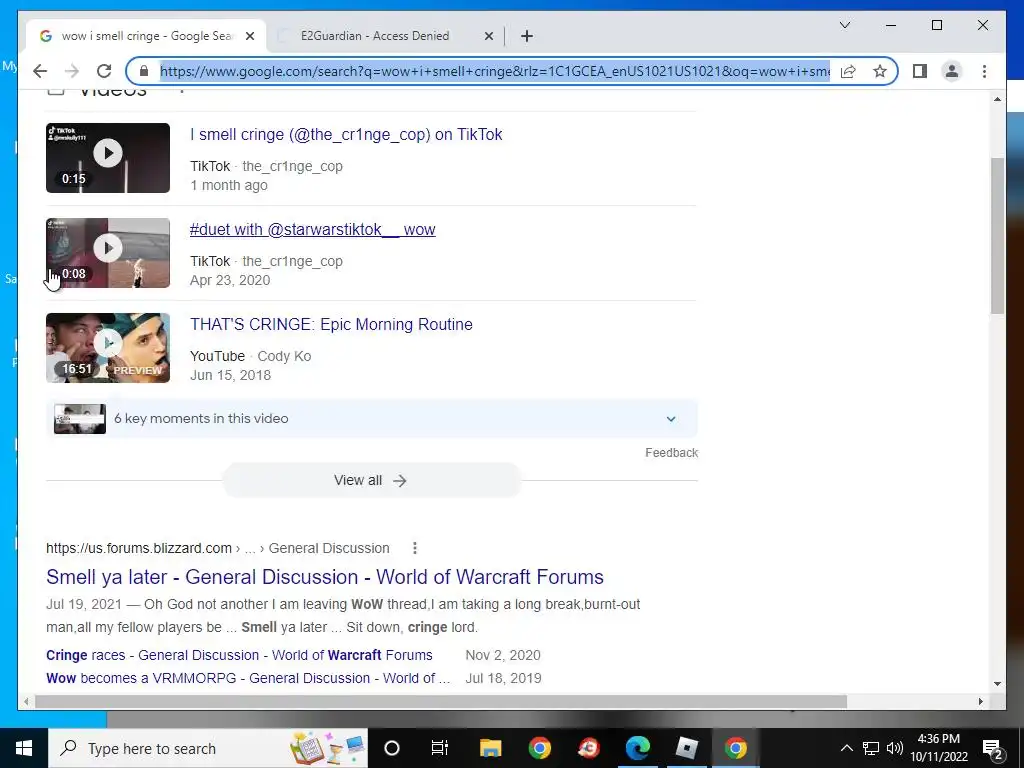Screen dimensions: 1024x768
Task: Go back to previous page in Chrome
Action: 40,71
